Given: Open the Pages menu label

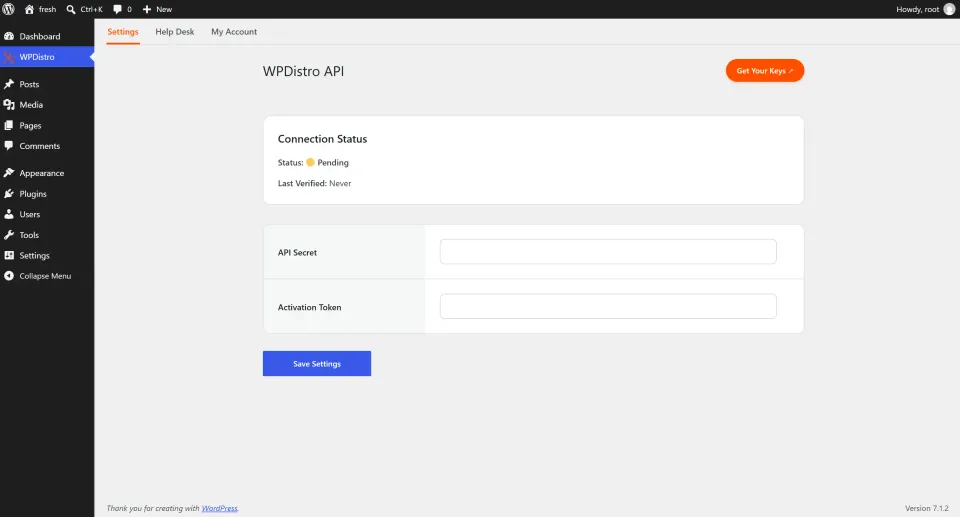Looking at the screenshot, I should pos(31,126).
